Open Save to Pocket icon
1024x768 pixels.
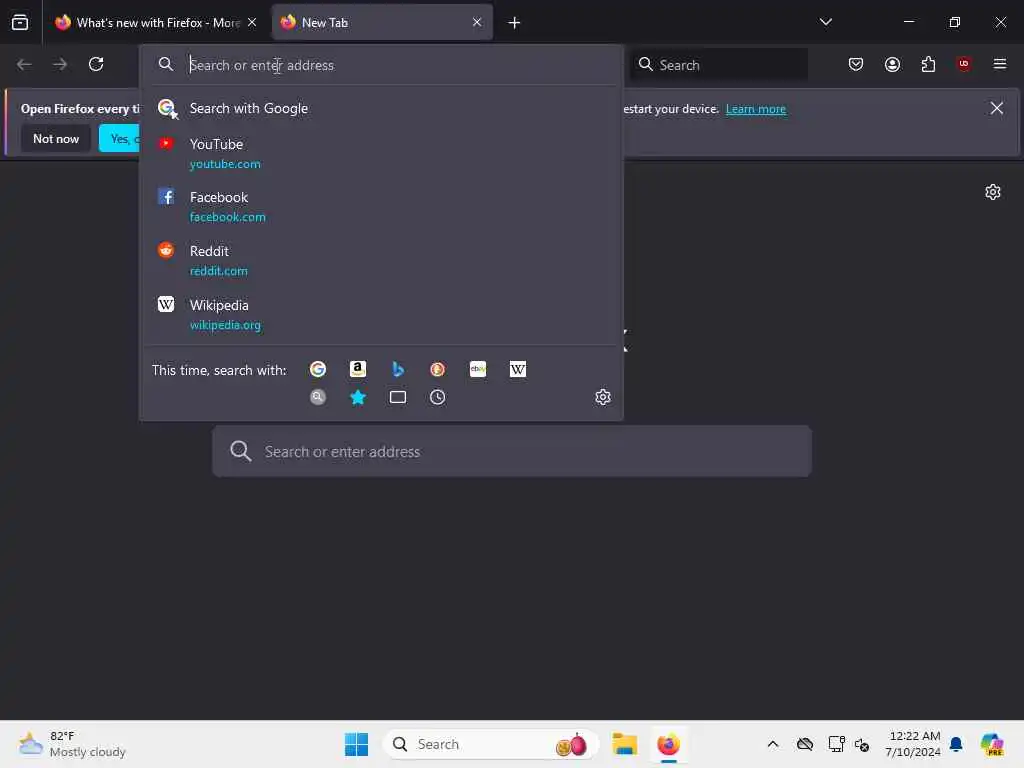pyautogui.click(x=856, y=64)
